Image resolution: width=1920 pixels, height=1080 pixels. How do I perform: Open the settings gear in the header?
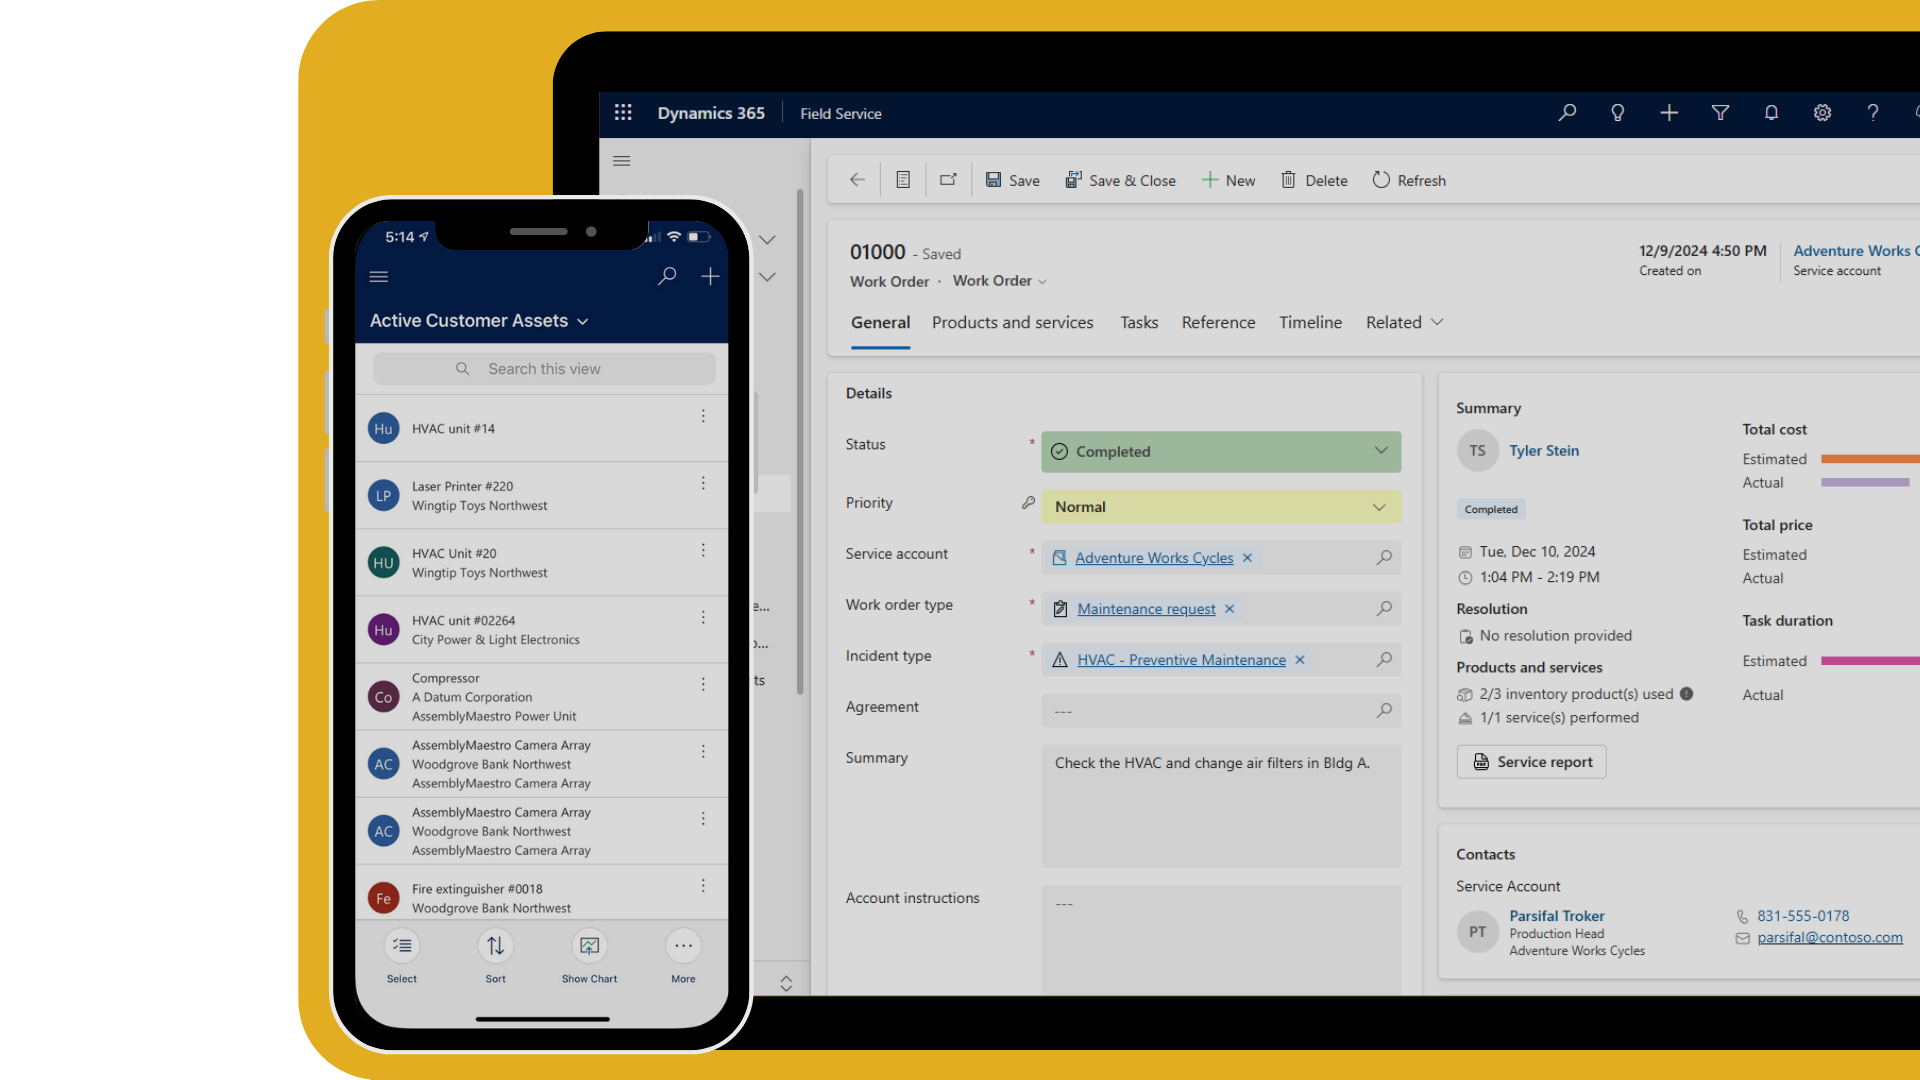[x=1822, y=113]
